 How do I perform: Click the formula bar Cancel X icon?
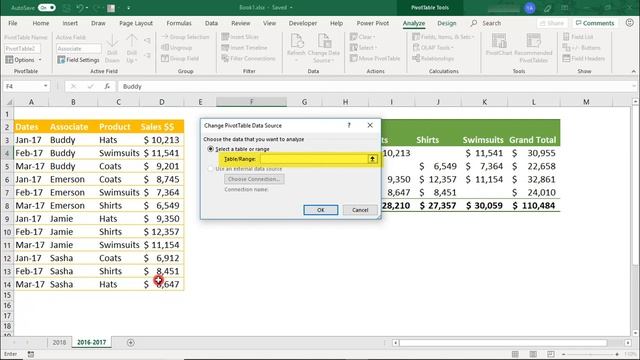point(73,86)
